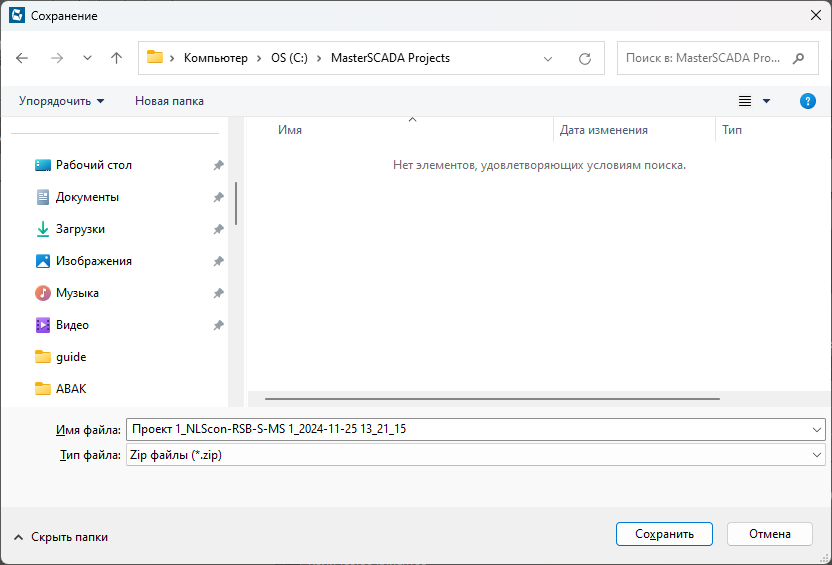Viewport: 832px width, 565px height.
Task: Open Имя файла dropdown arrow
Action: click(x=817, y=429)
